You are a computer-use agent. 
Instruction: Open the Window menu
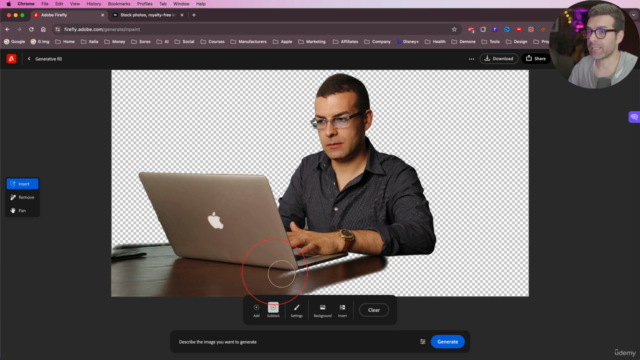pyautogui.click(x=181, y=4)
